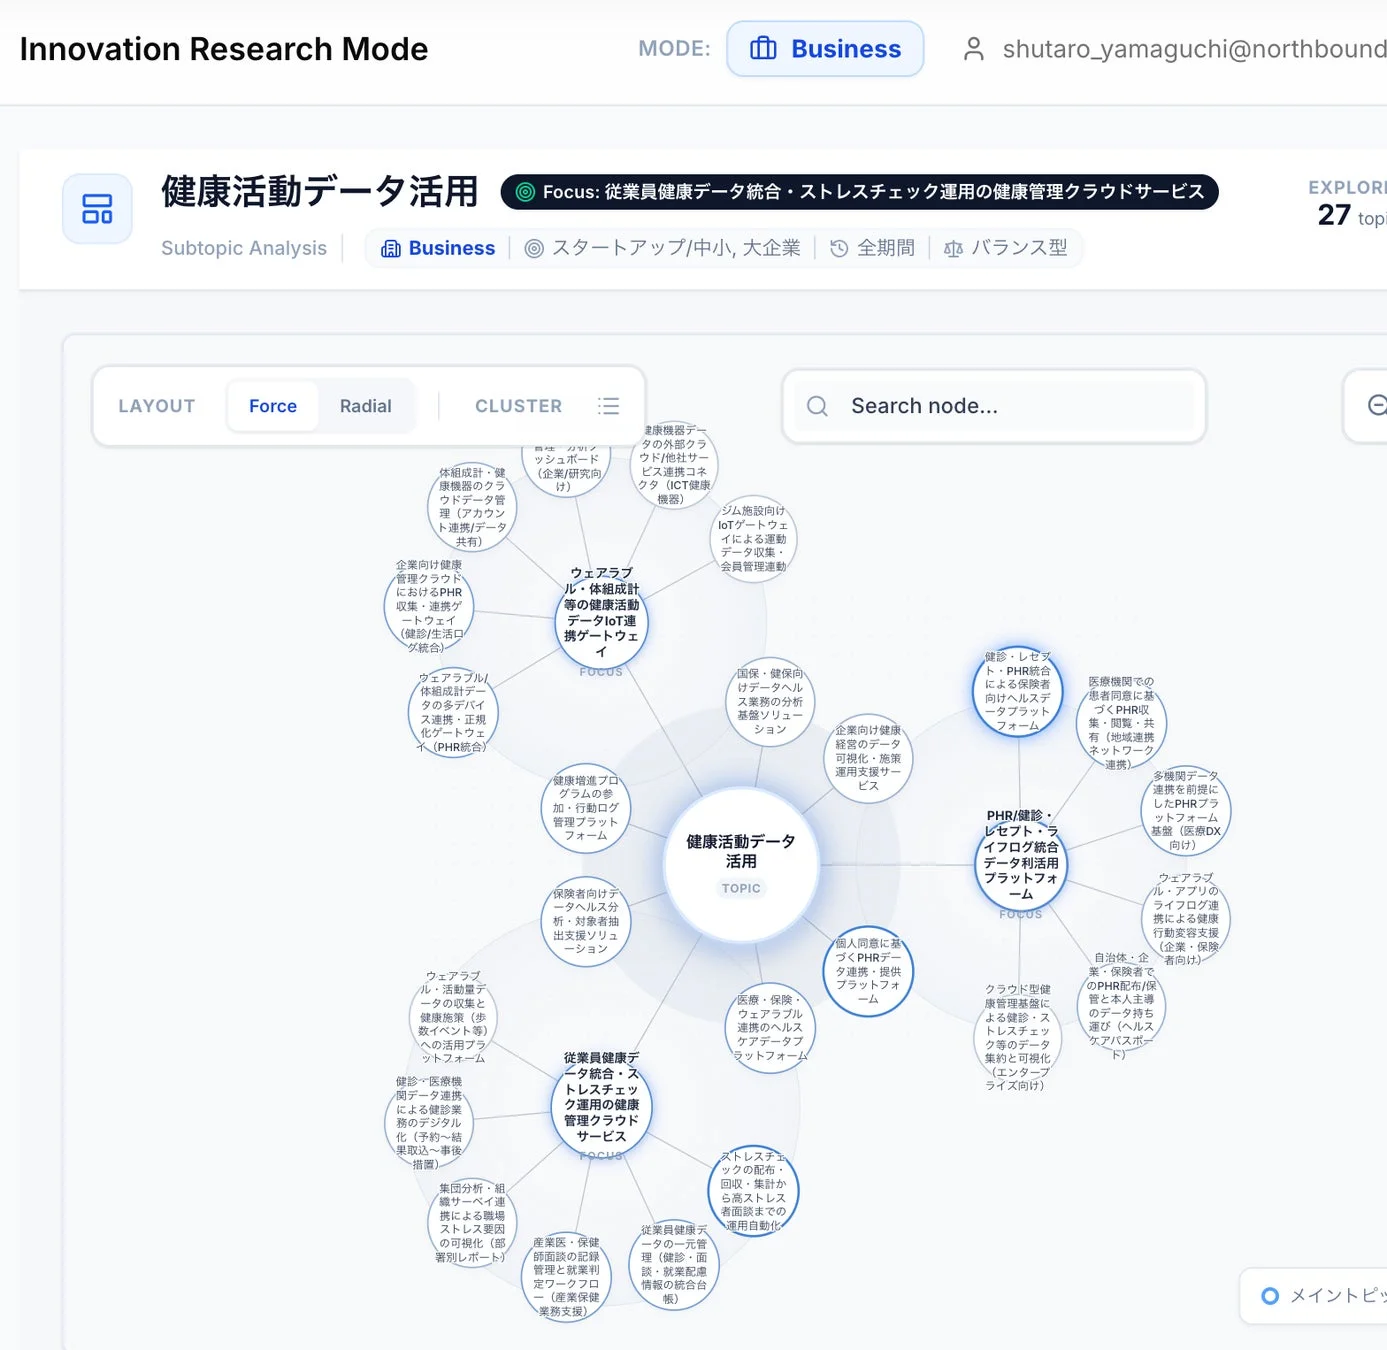Image resolution: width=1387 pixels, height=1350 pixels.
Task: Click the search magnifier icon in node search bar
Action: [816, 405]
